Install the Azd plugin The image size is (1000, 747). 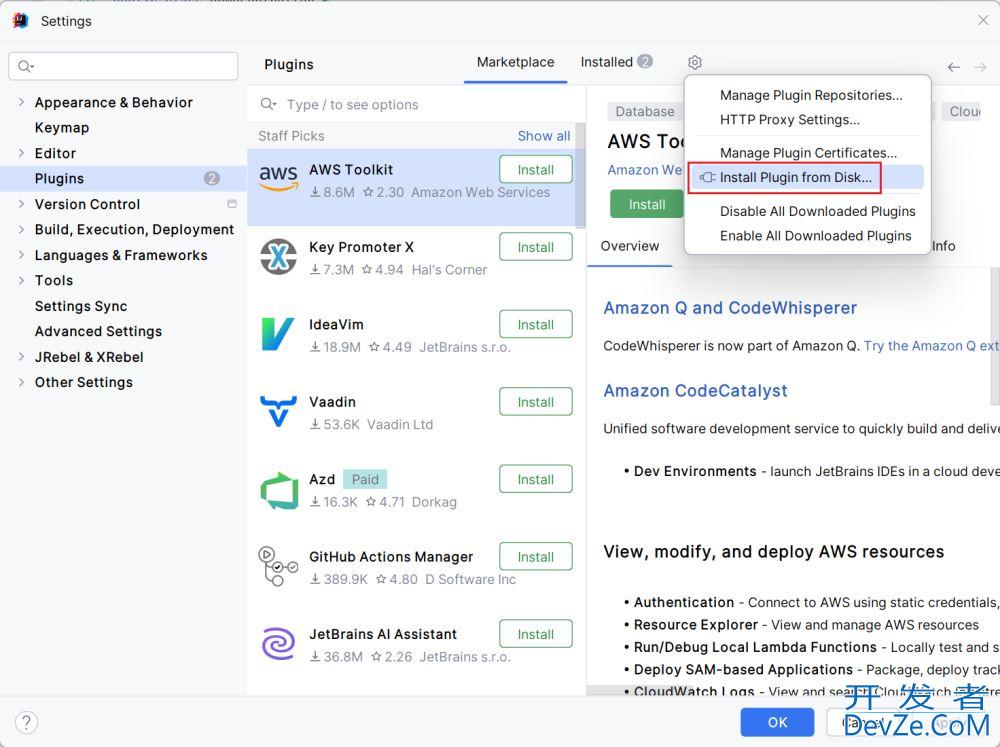pyautogui.click(x=536, y=479)
